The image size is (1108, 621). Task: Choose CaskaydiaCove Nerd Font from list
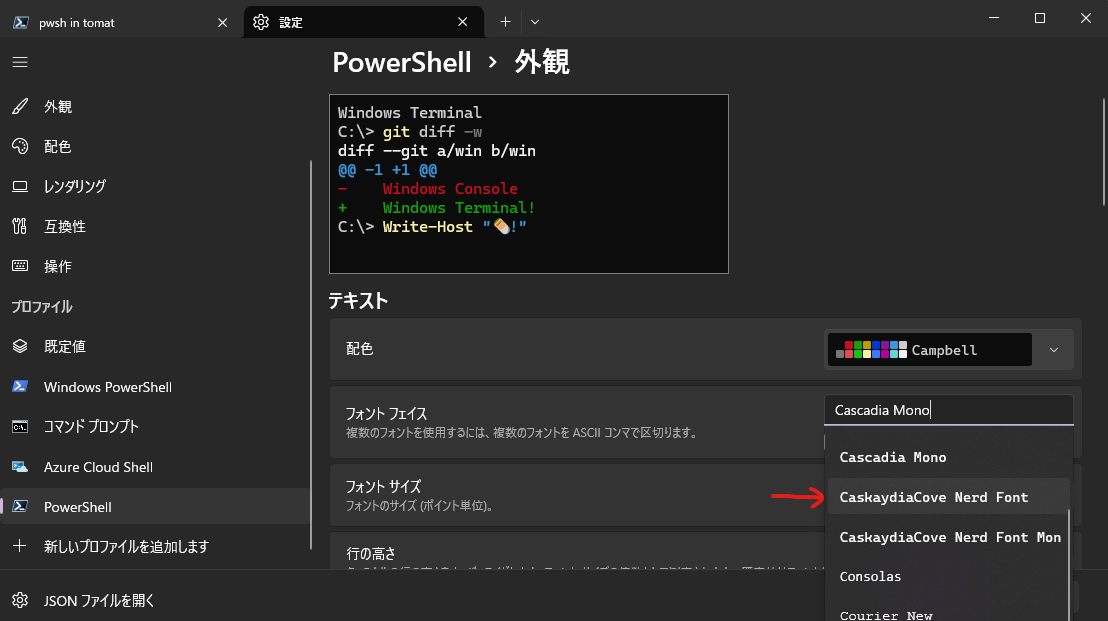tap(948, 497)
